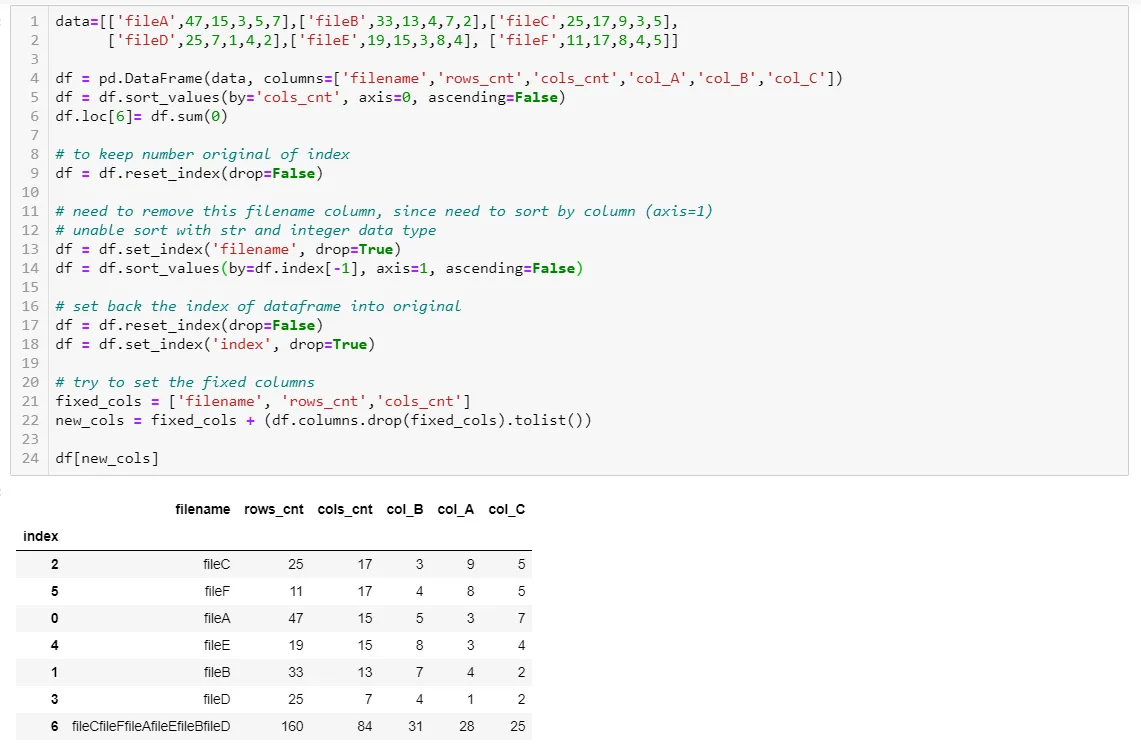
Task: Click cols_cnt value 13 in the fileB row
Action: coord(365,672)
